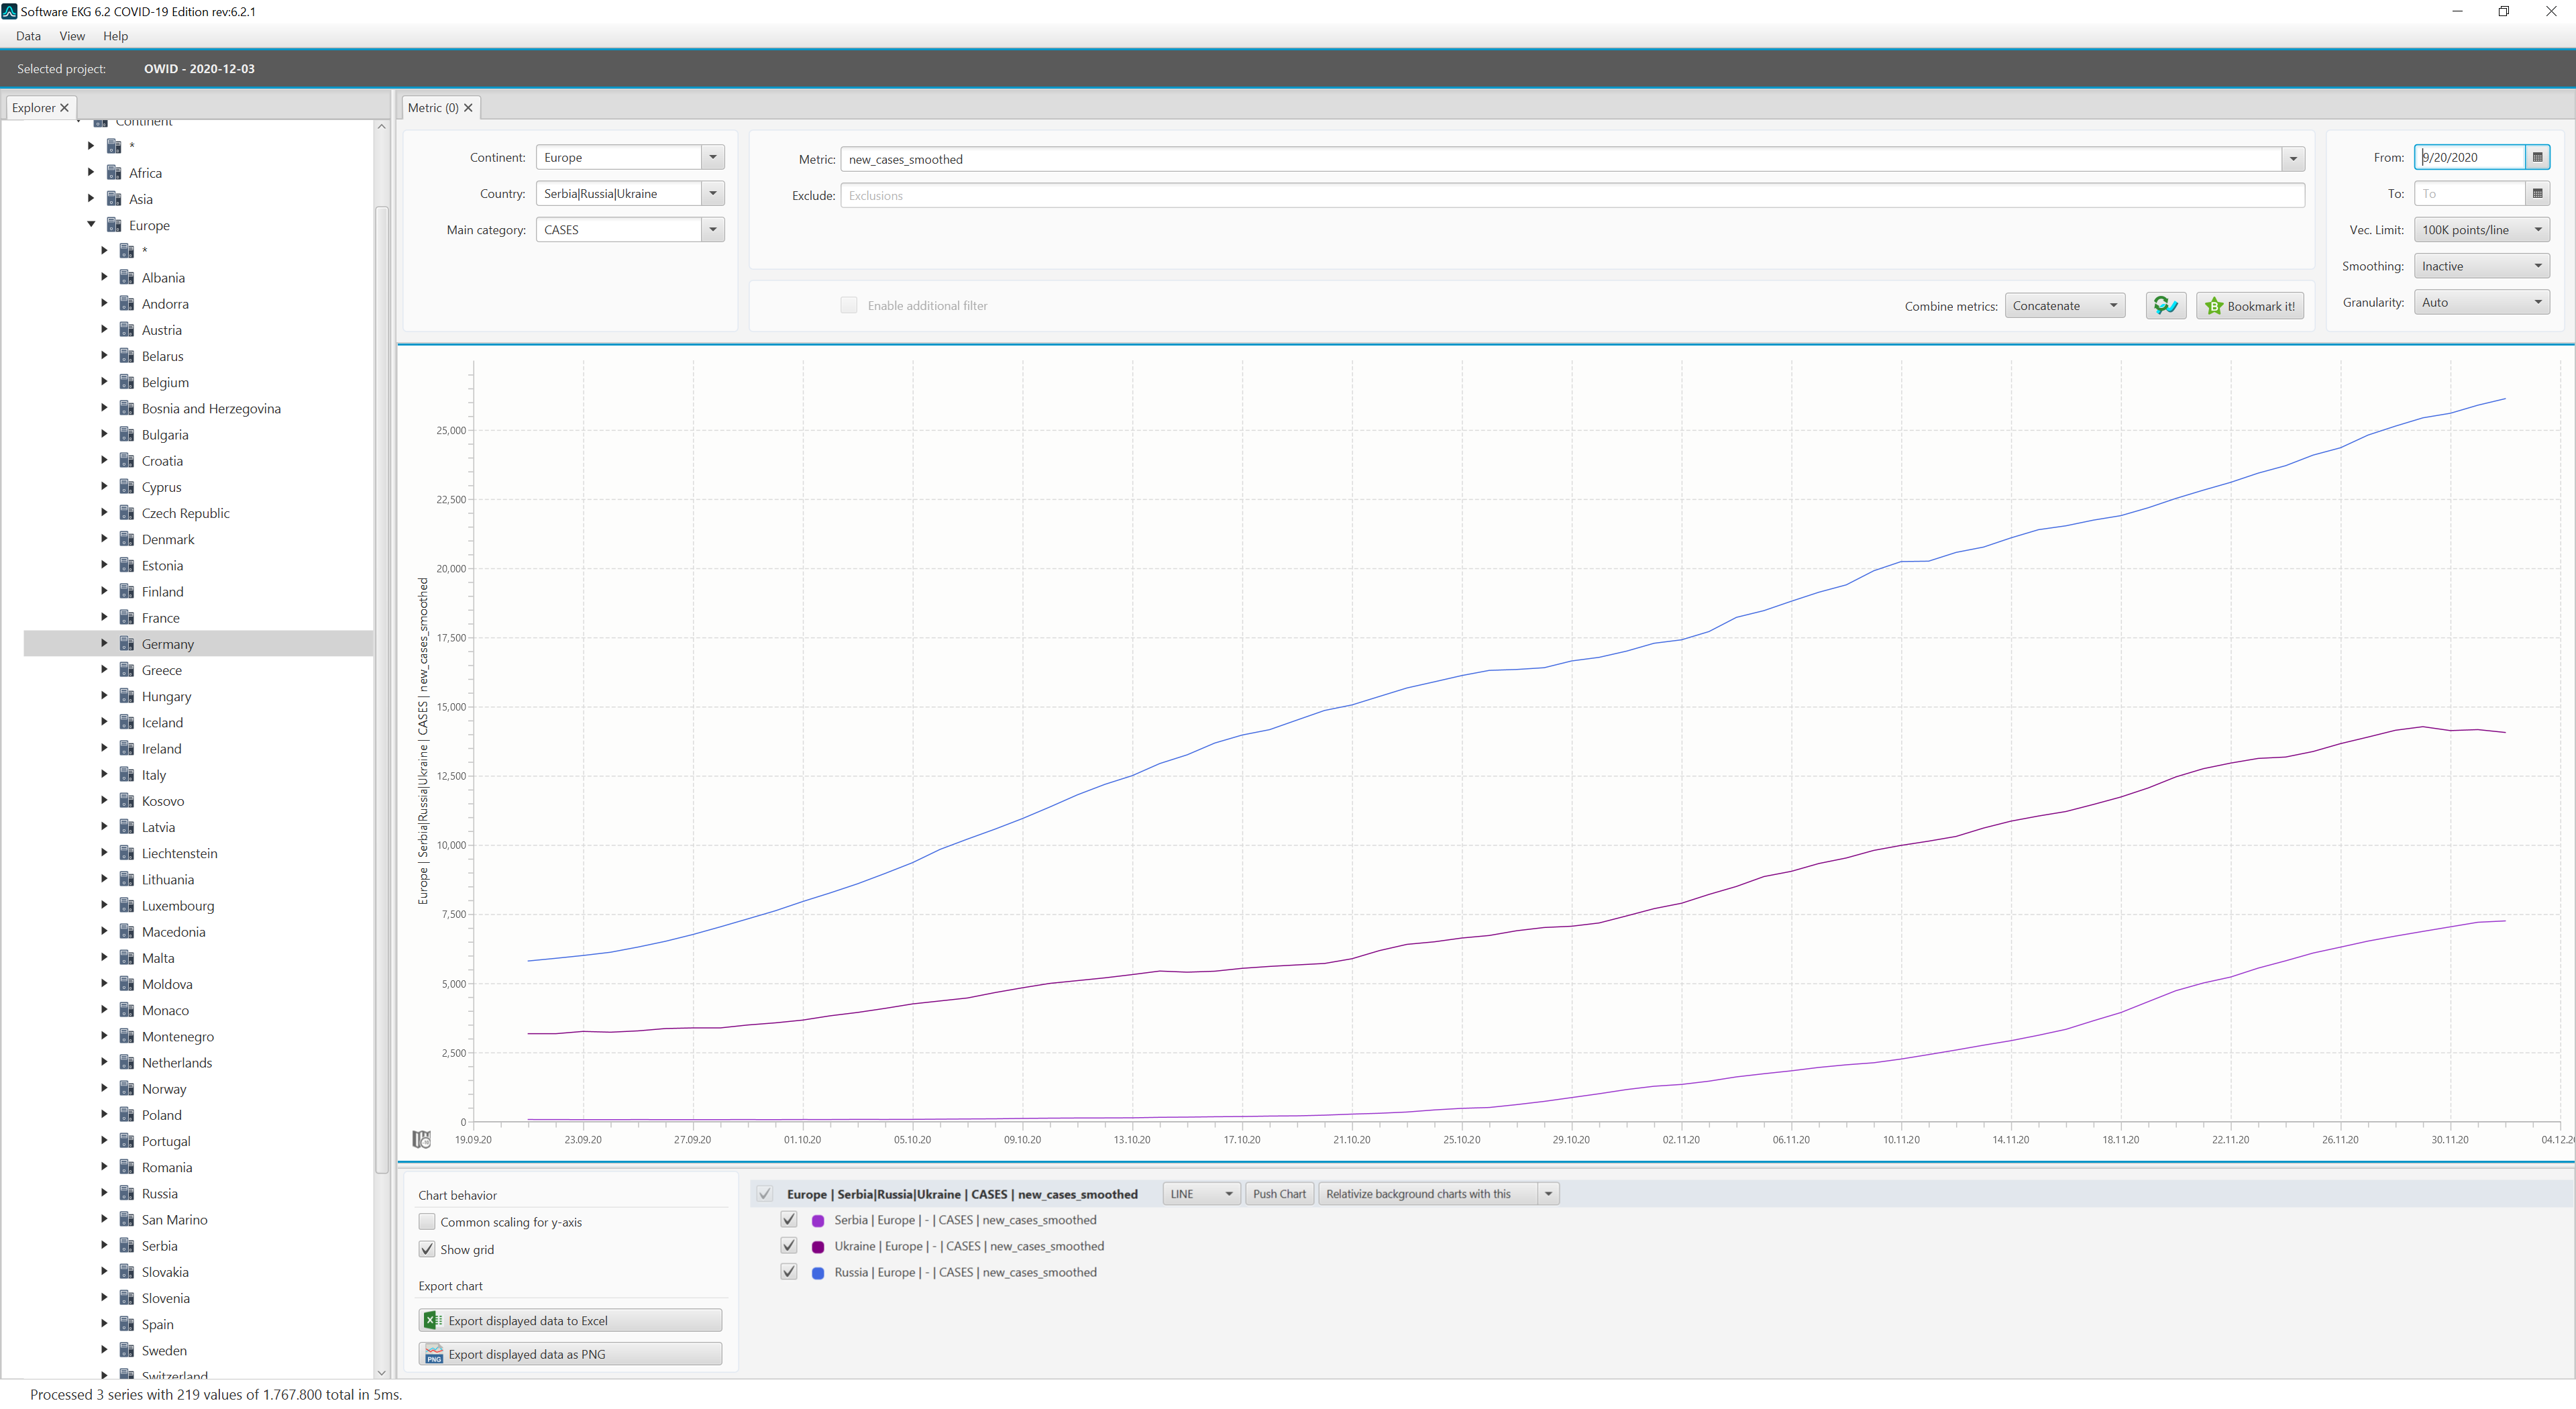Click the Push Chart button
Image resolution: width=2576 pixels, height=1409 pixels.
(1279, 1194)
